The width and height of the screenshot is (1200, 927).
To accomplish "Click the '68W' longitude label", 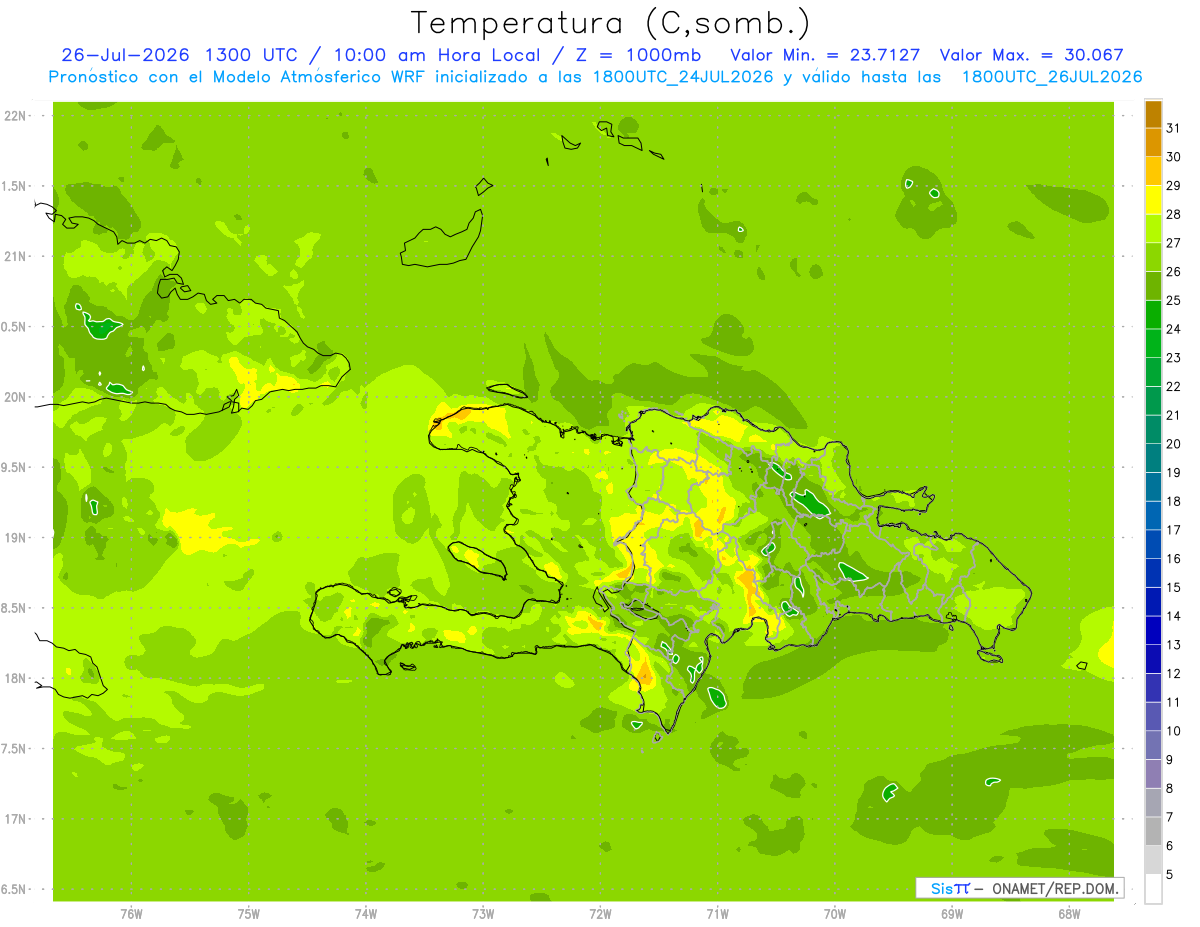I will (1069, 914).
